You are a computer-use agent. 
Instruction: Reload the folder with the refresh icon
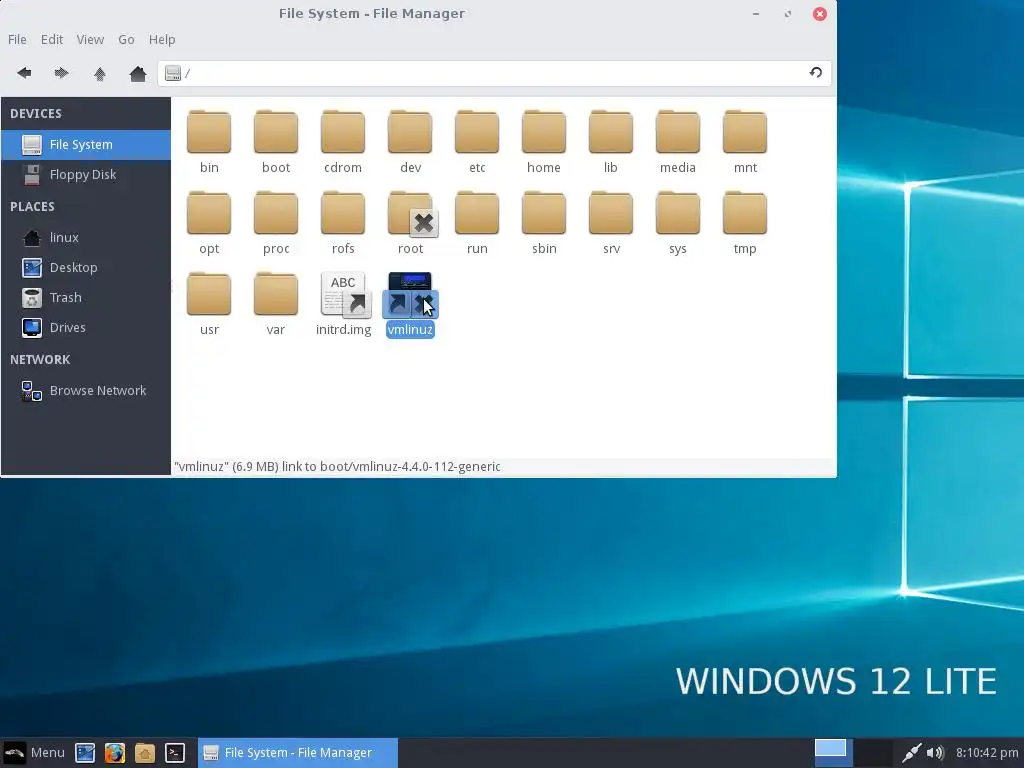click(x=816, y=72)
